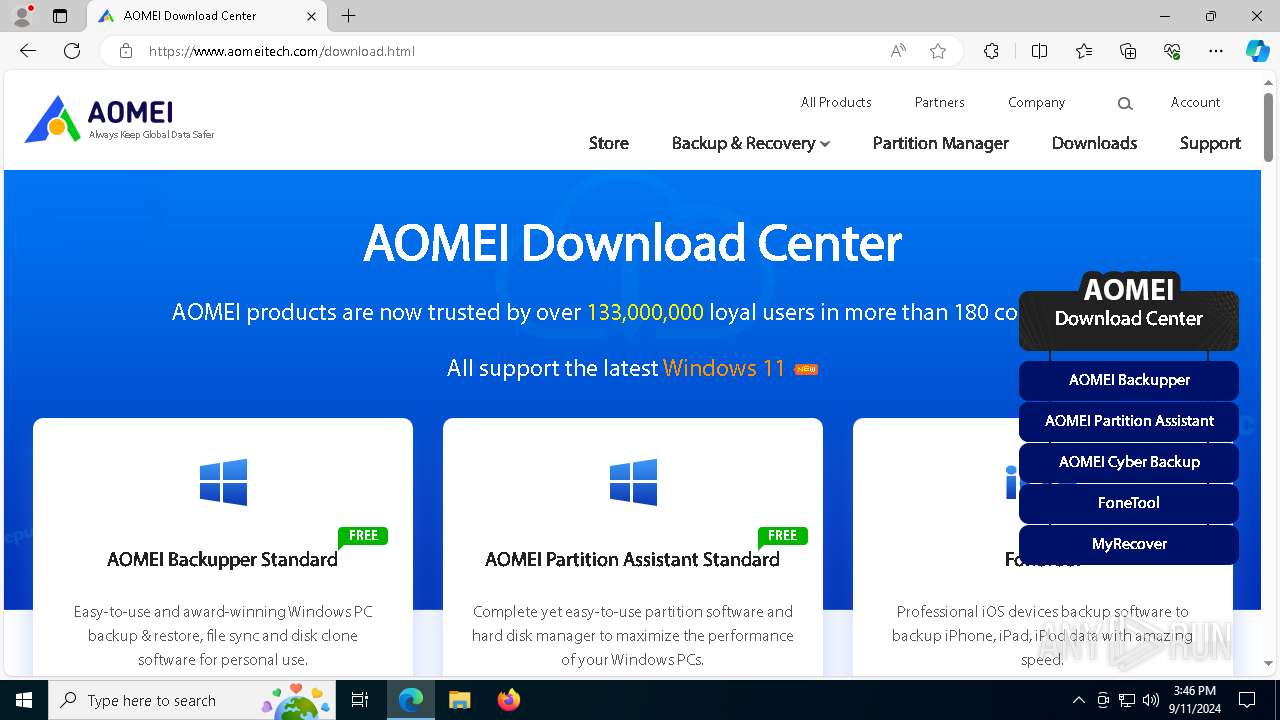This screenshot has height=720, width=1280.
Task: Open site search magnifier icon
Action: (x=1125, y=104)
